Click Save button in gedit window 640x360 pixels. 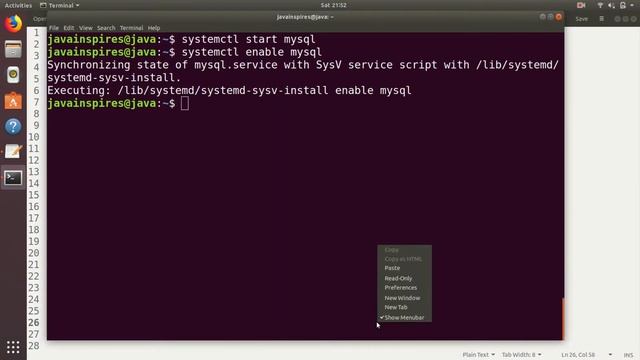(582, 19)
